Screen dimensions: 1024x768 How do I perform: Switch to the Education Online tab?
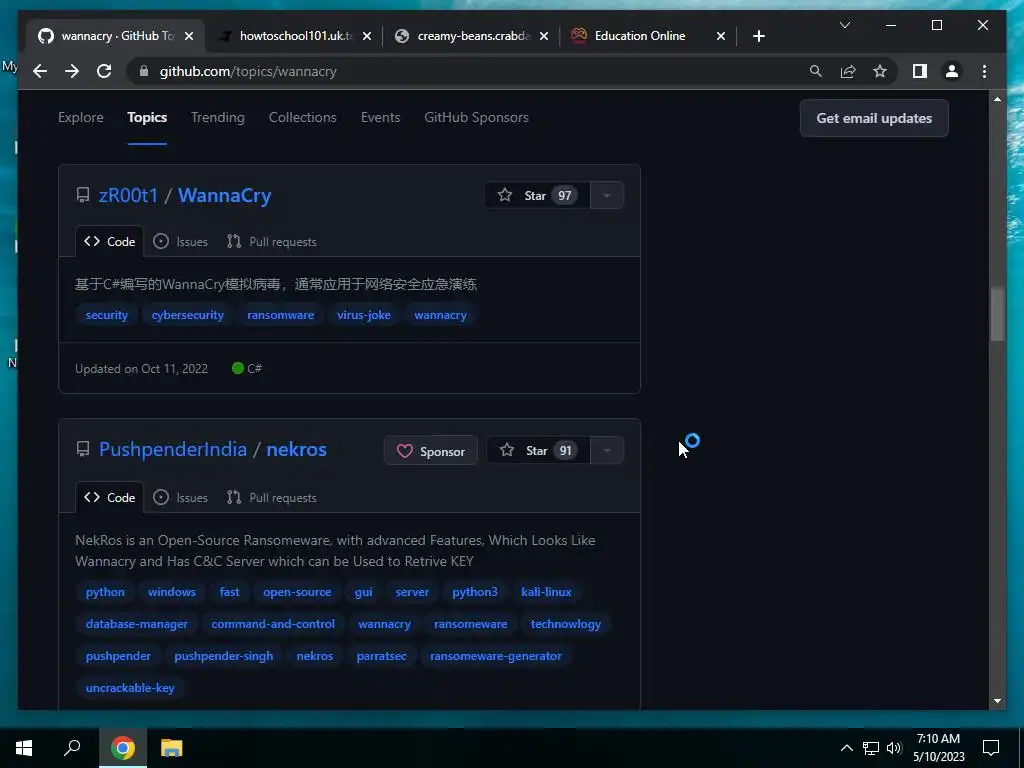pyautogui.click(x=647, y=36)
